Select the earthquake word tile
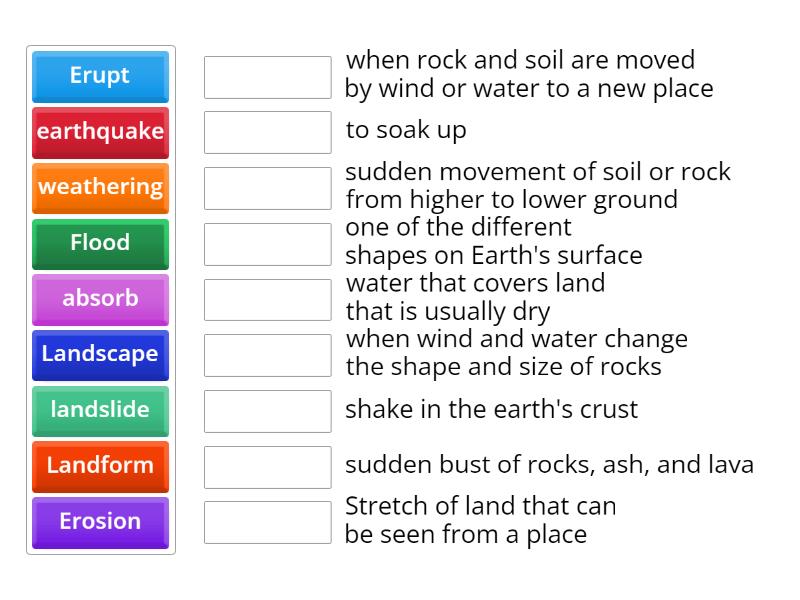Image resolution: width=800 pixels, height=600 pixels. coord(99,132)
